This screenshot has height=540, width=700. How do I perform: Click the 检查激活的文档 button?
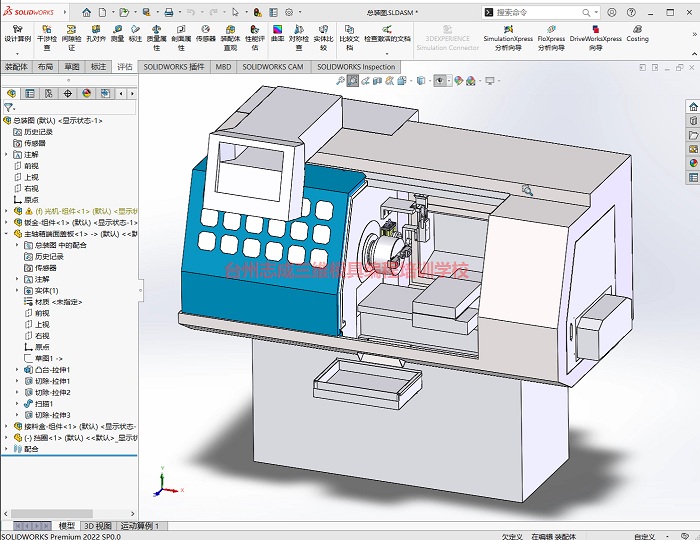387,33
